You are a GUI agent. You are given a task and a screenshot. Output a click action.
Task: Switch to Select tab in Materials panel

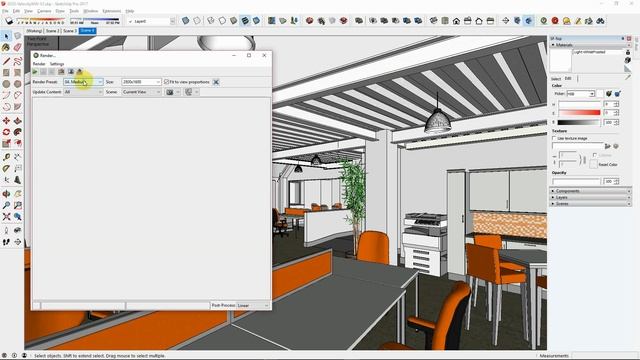point(556,79)
